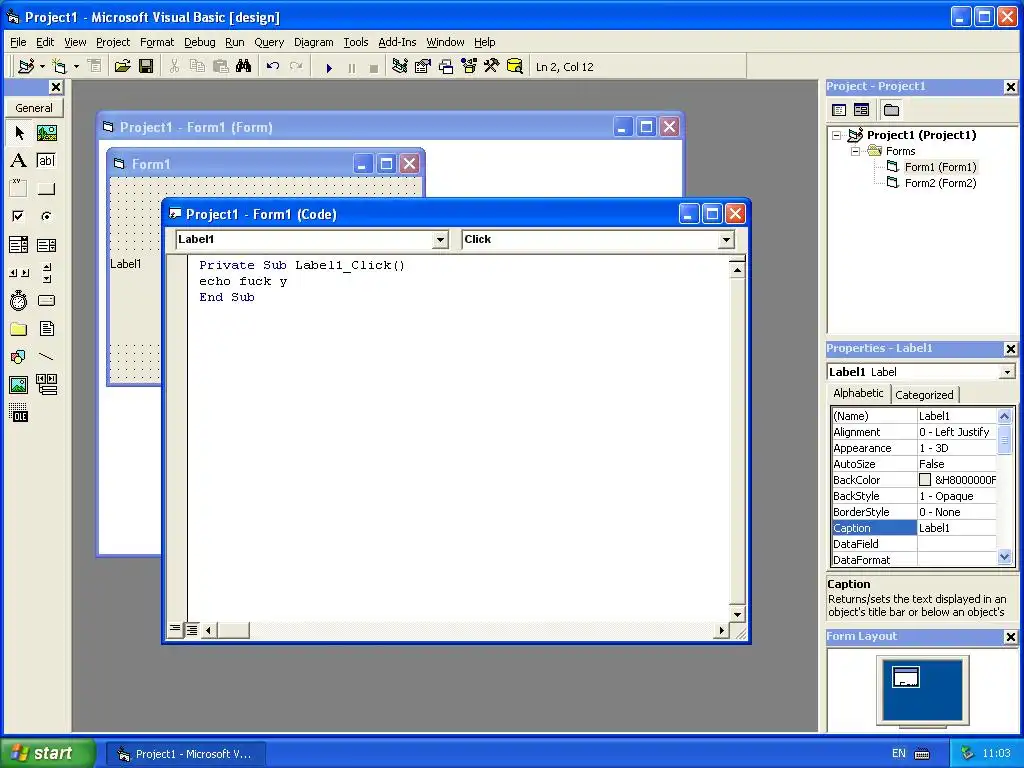Image resolution: width=1024 pixels, height=768 pixels.
Task: Click Add Standard EXE Project icon
Action: (26, 67)
